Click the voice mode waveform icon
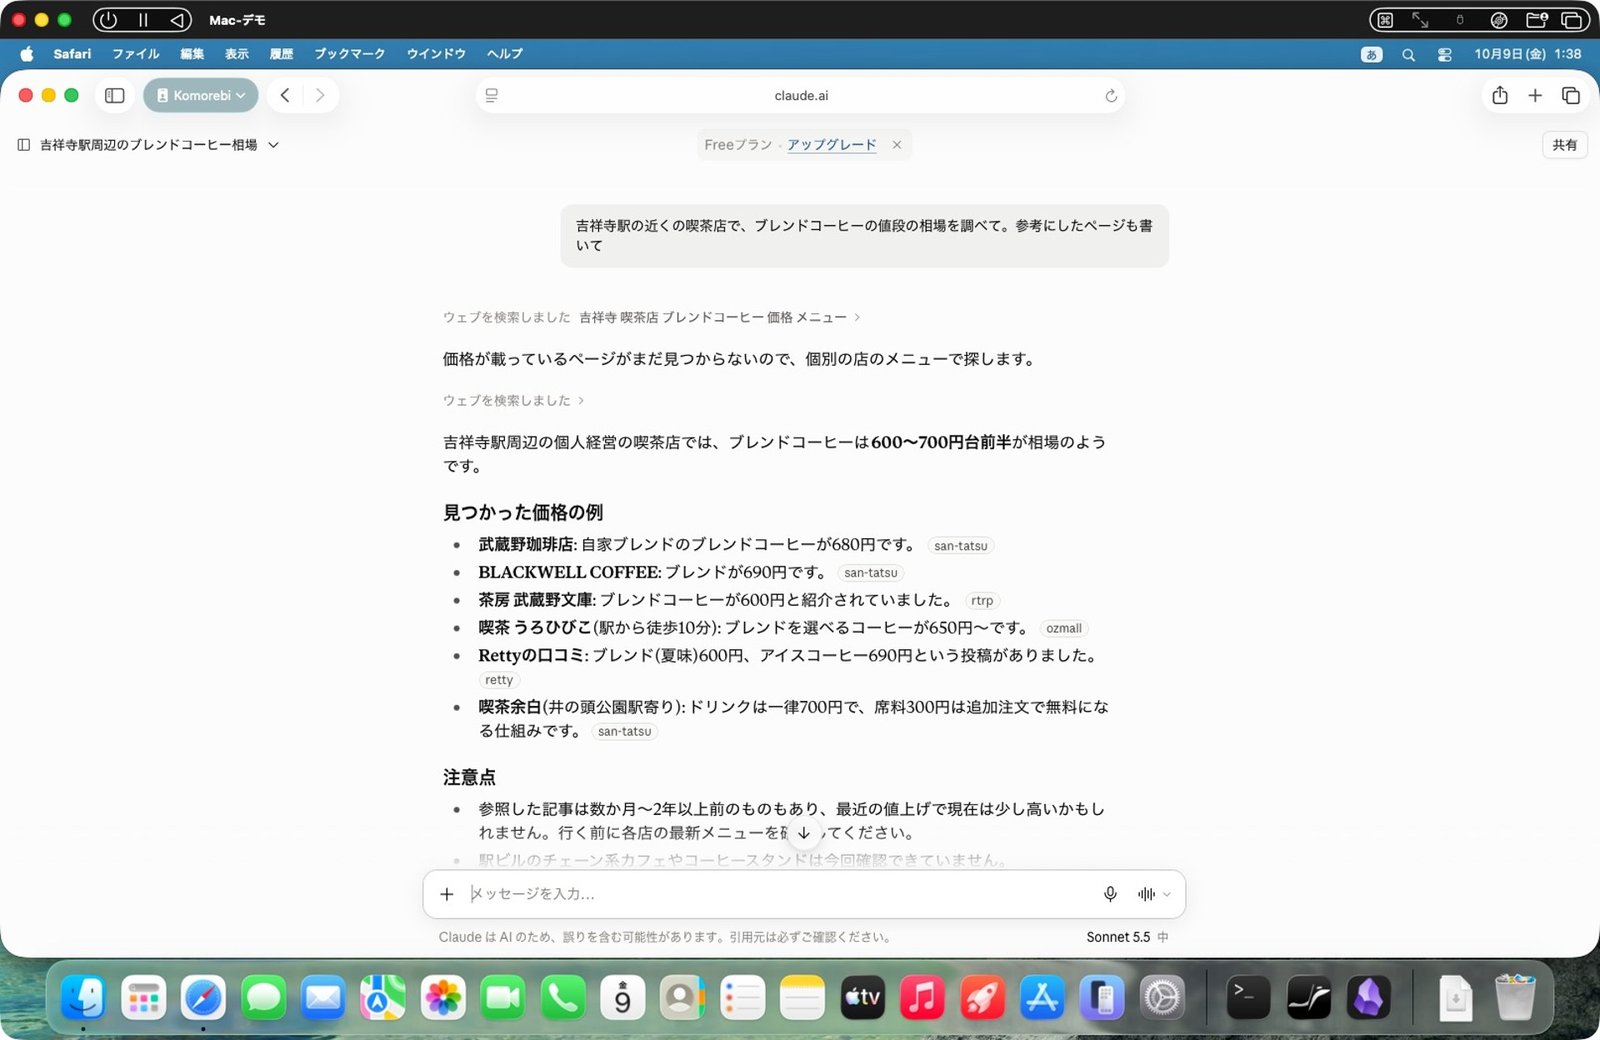1600x1040 pixels. click(x=1146, y=894)
